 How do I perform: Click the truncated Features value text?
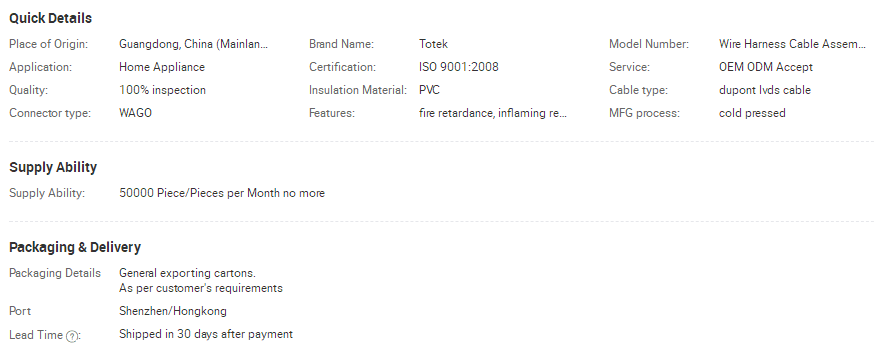(493, 113)
